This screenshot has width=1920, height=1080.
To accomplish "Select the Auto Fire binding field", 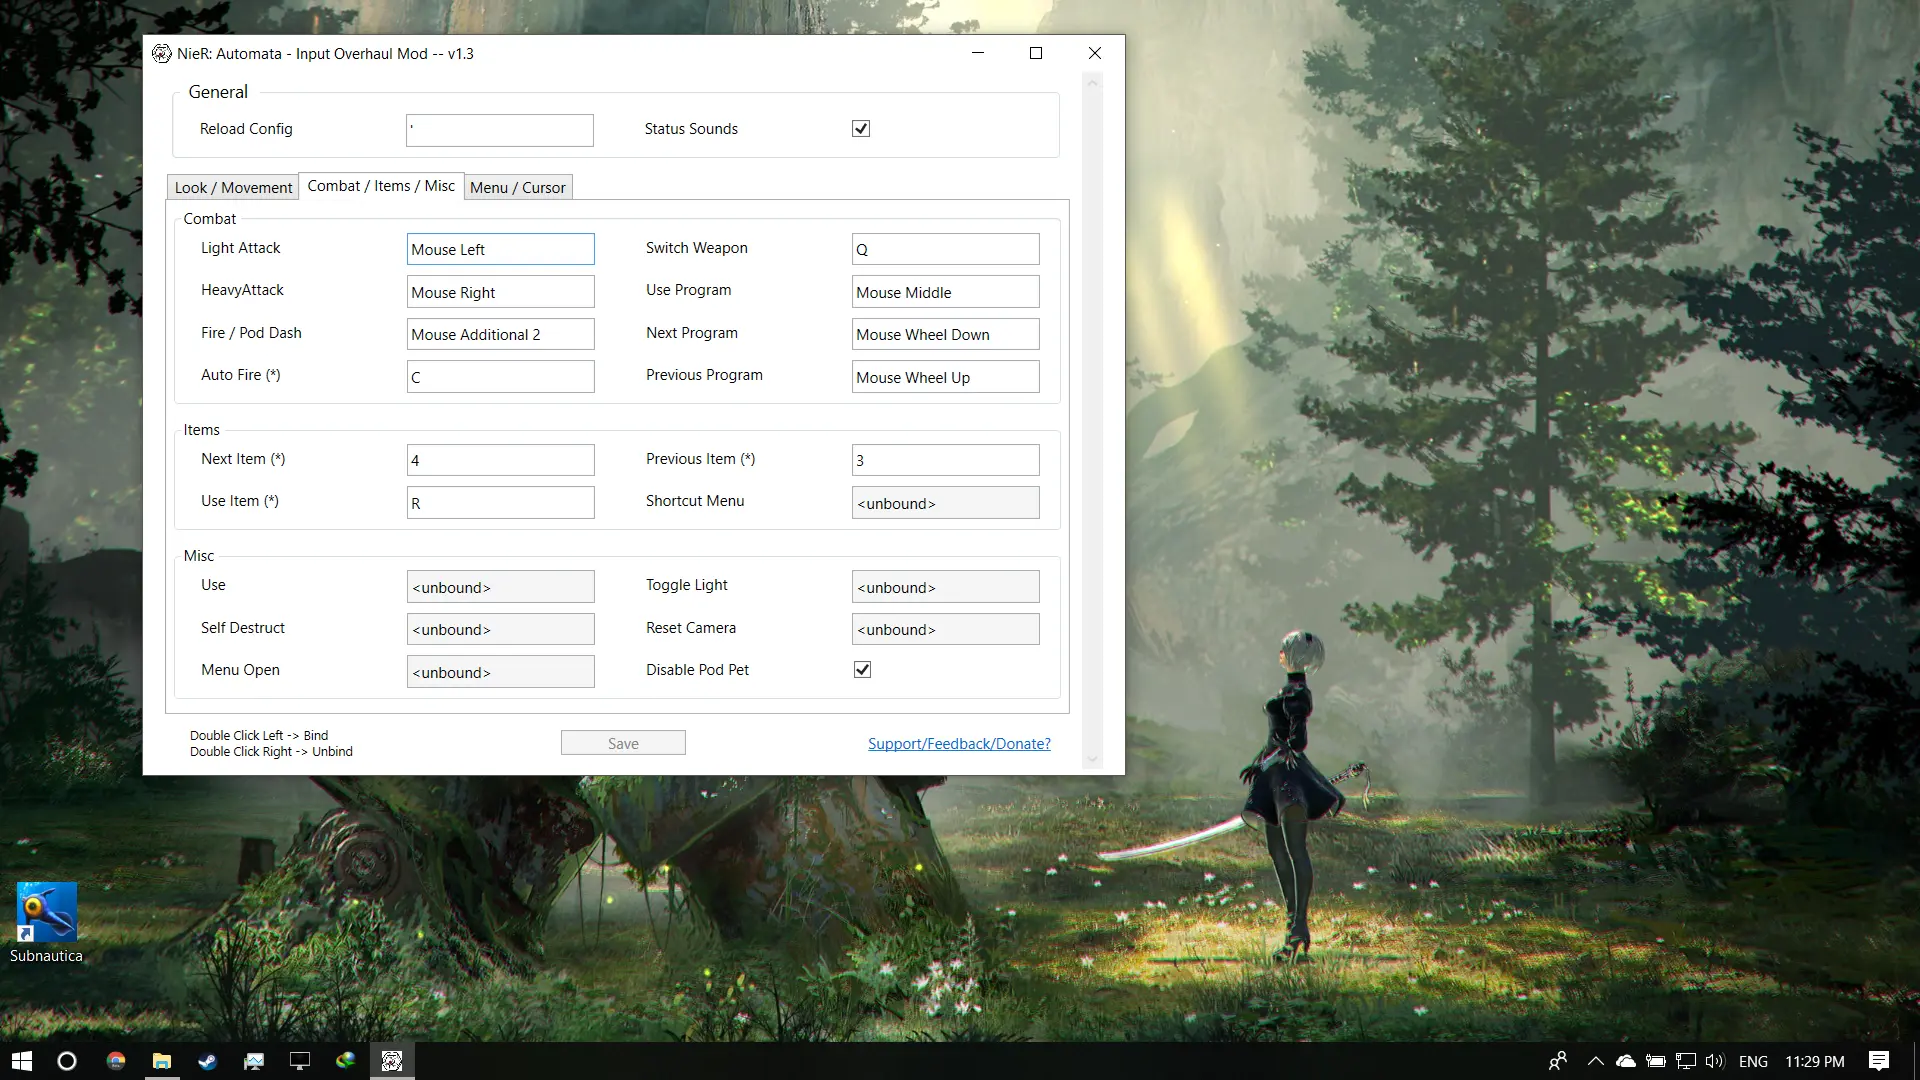I will coord(500,377).
